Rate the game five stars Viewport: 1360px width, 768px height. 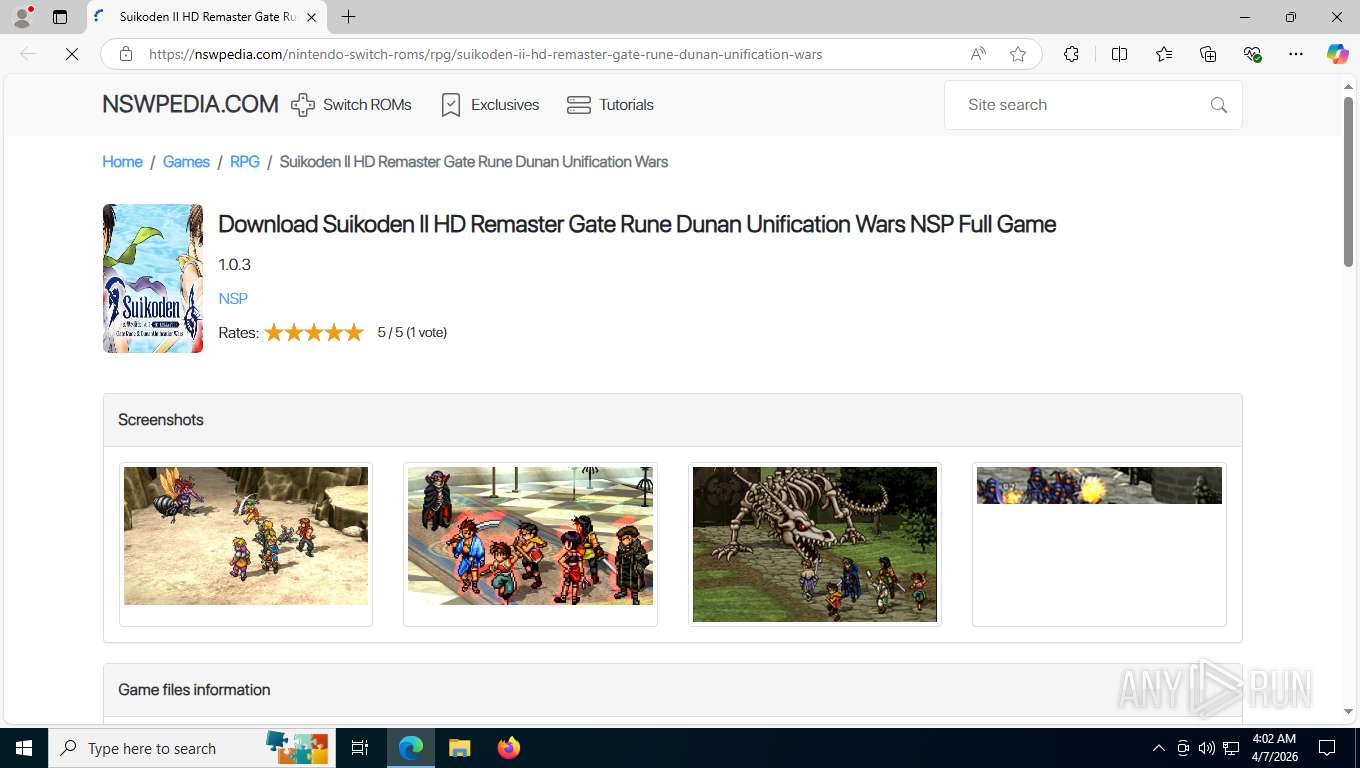pyautogui.click(x=354, y=333)
